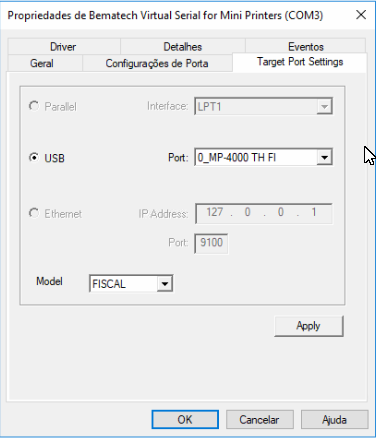This screenshot has height=438, width=377.
Task: Click the 0_MP-4000 TH FI port text
Action: click(237, 157)
